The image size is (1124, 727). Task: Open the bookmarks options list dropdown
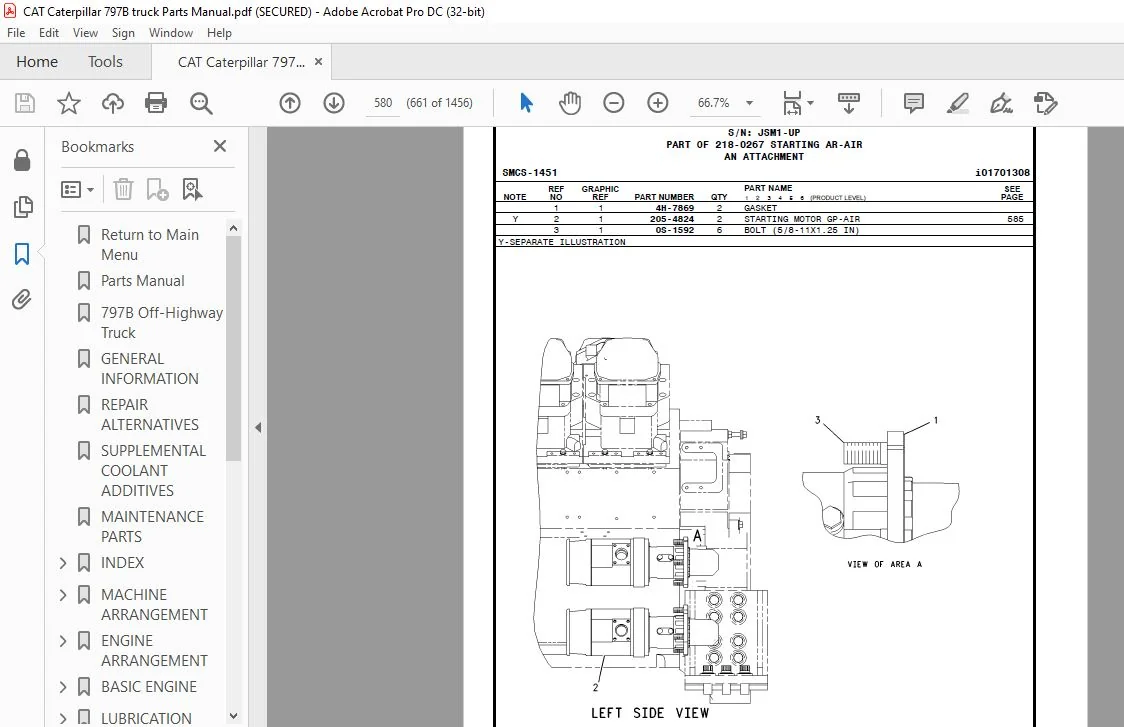click(77, 189)
